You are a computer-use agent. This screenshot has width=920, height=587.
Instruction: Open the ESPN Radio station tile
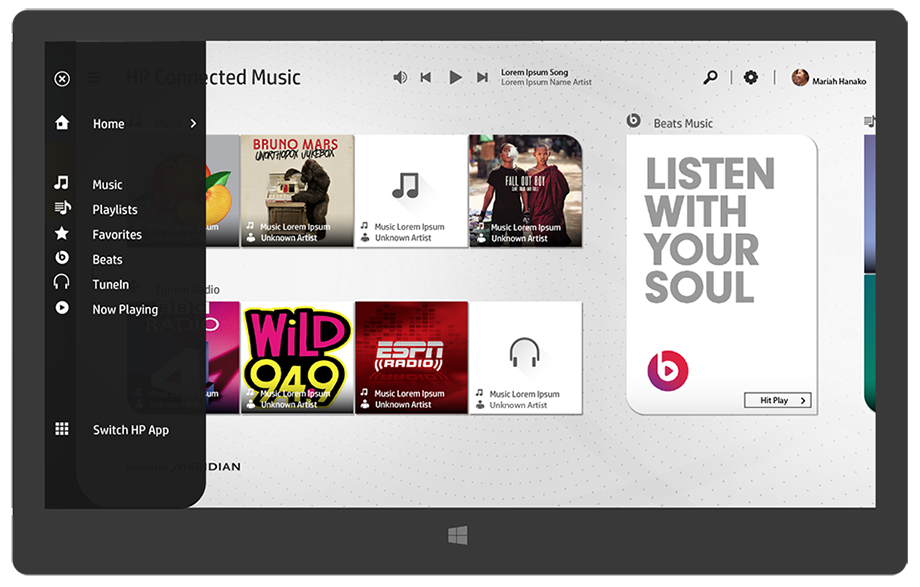click(411, 357)
